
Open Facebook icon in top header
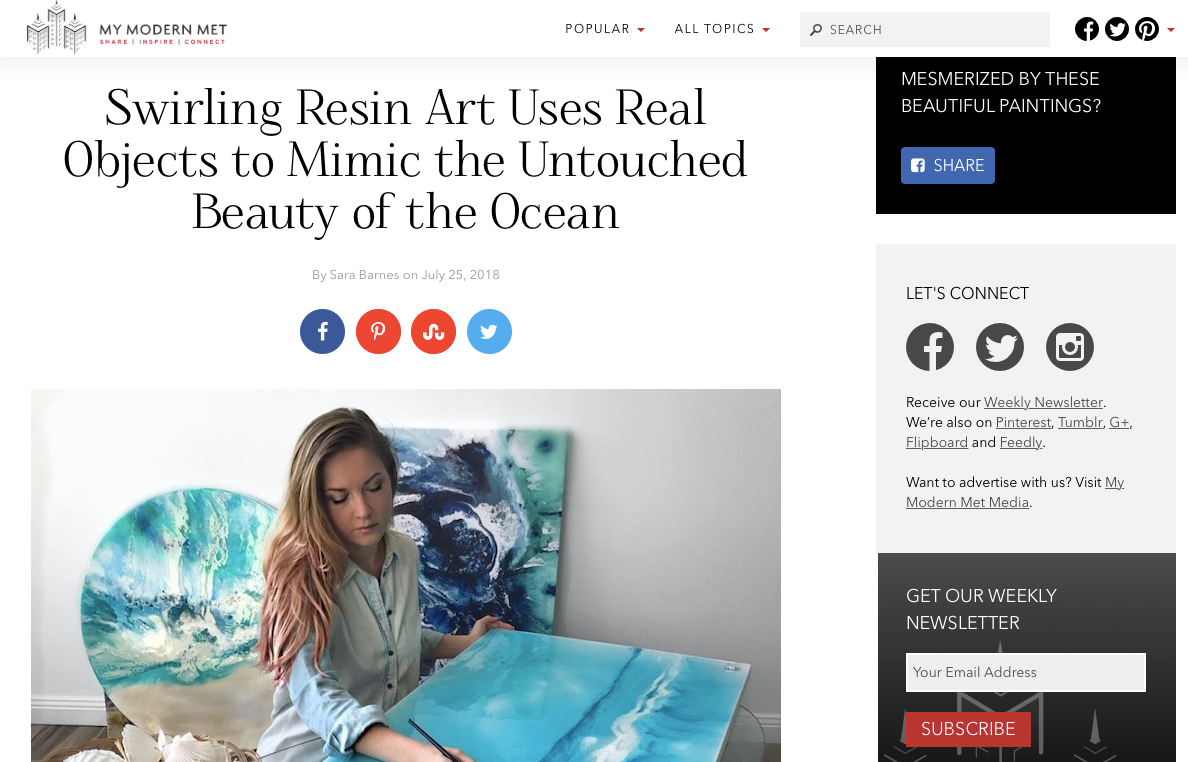coord(1087,29)
